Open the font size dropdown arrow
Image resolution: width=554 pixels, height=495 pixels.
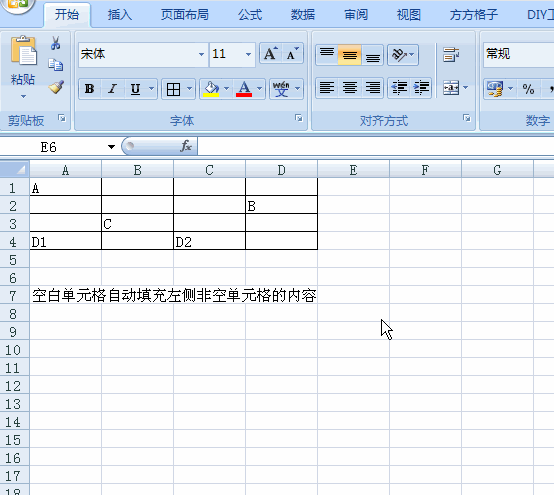click(248, 54)
